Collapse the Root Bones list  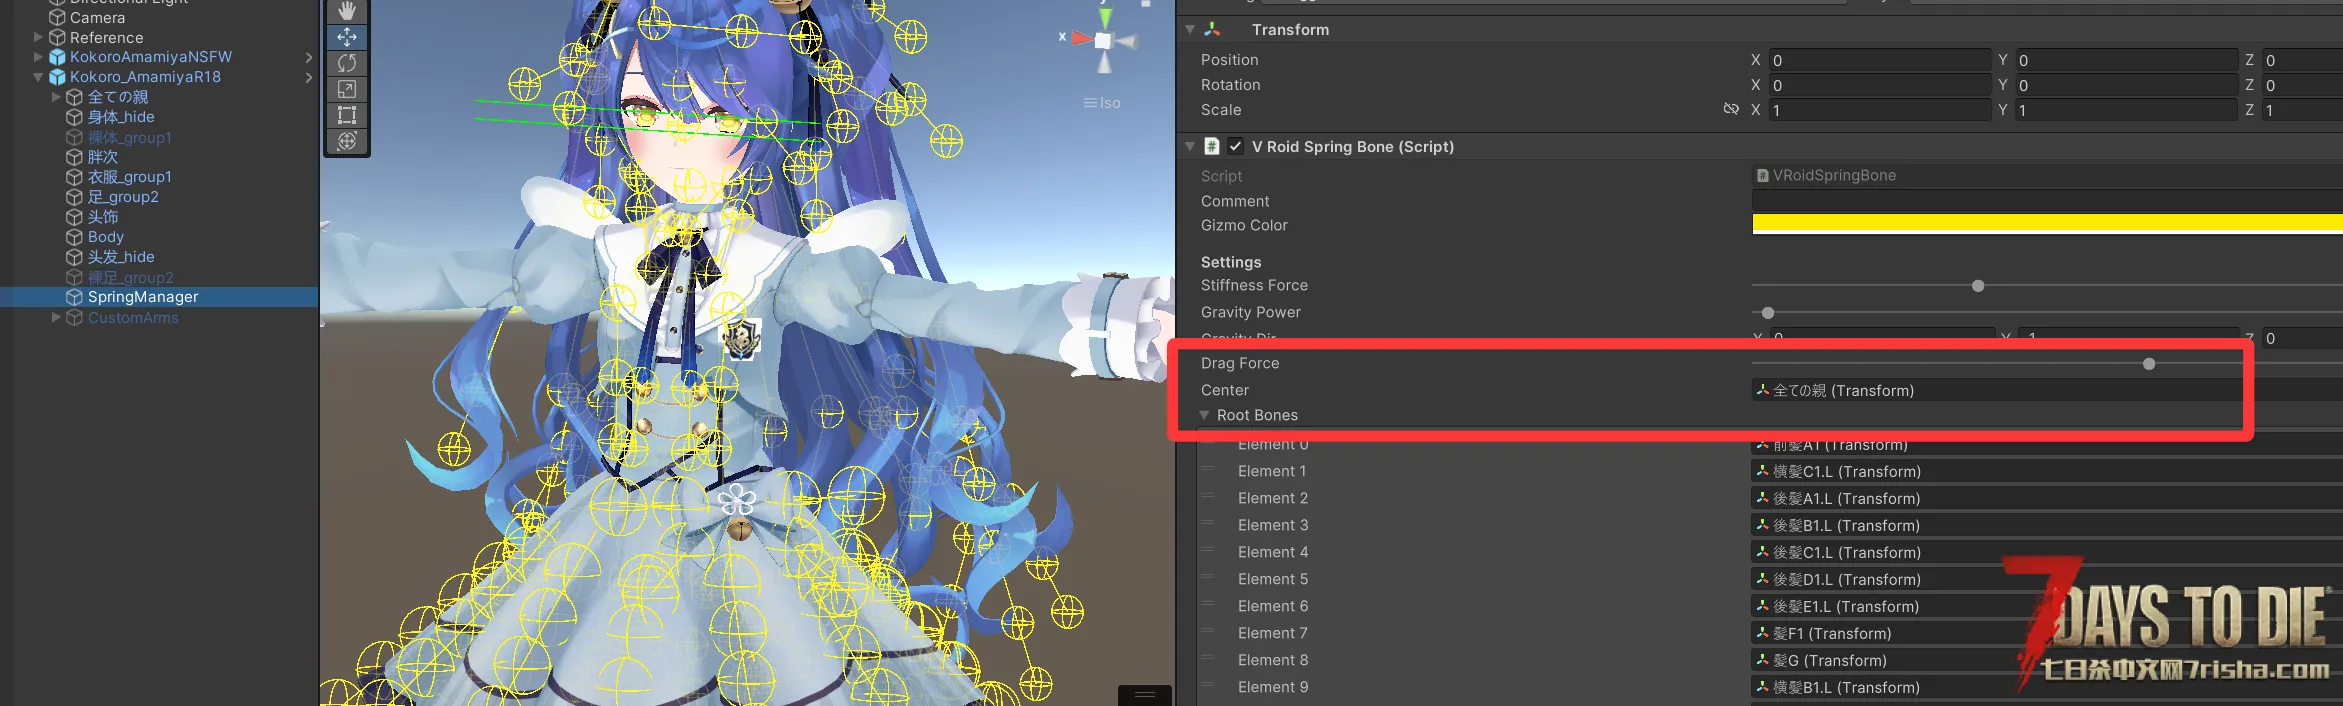click(1205, 415)
